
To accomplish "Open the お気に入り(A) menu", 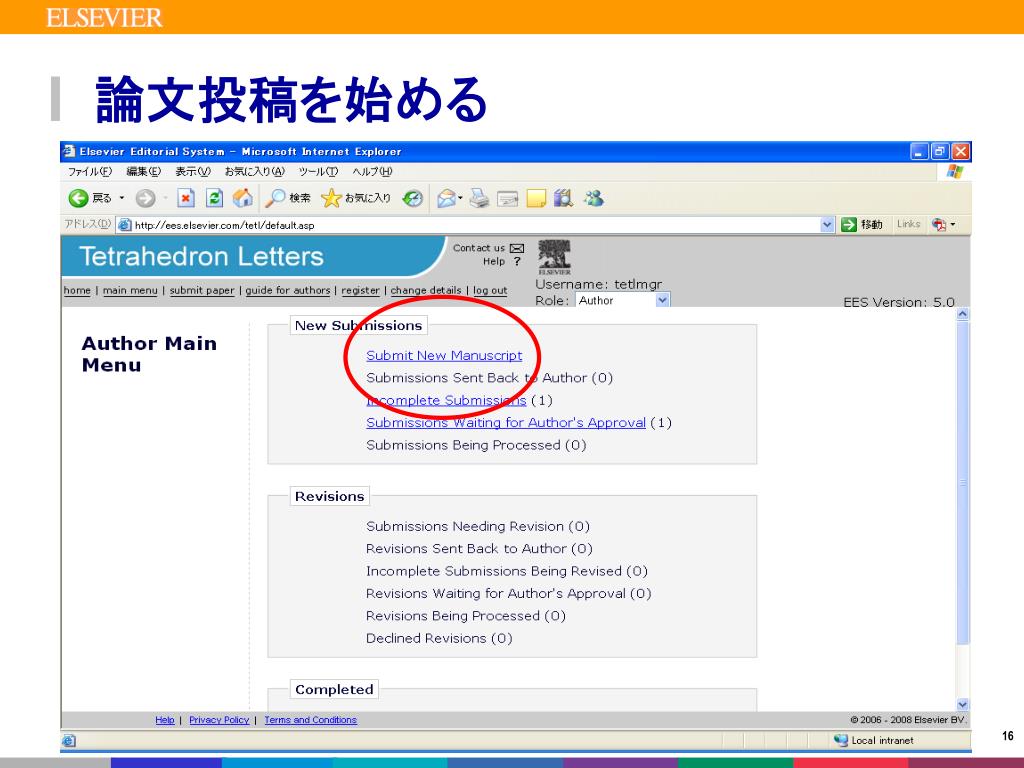I will [x=255, y=172].
